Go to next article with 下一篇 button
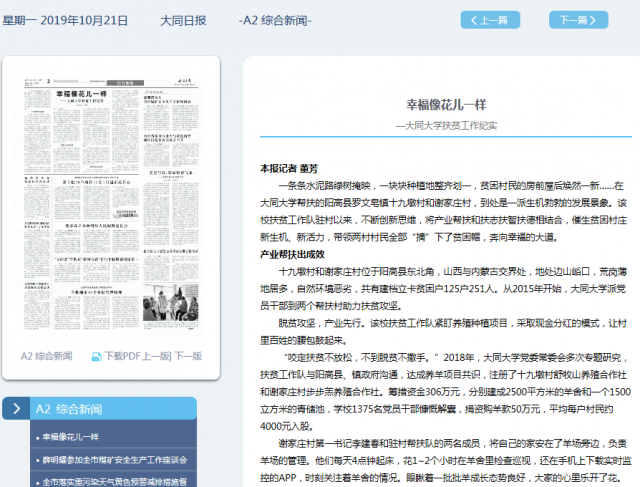This screenshot has width=640, height=487. [x=578, y=20]
